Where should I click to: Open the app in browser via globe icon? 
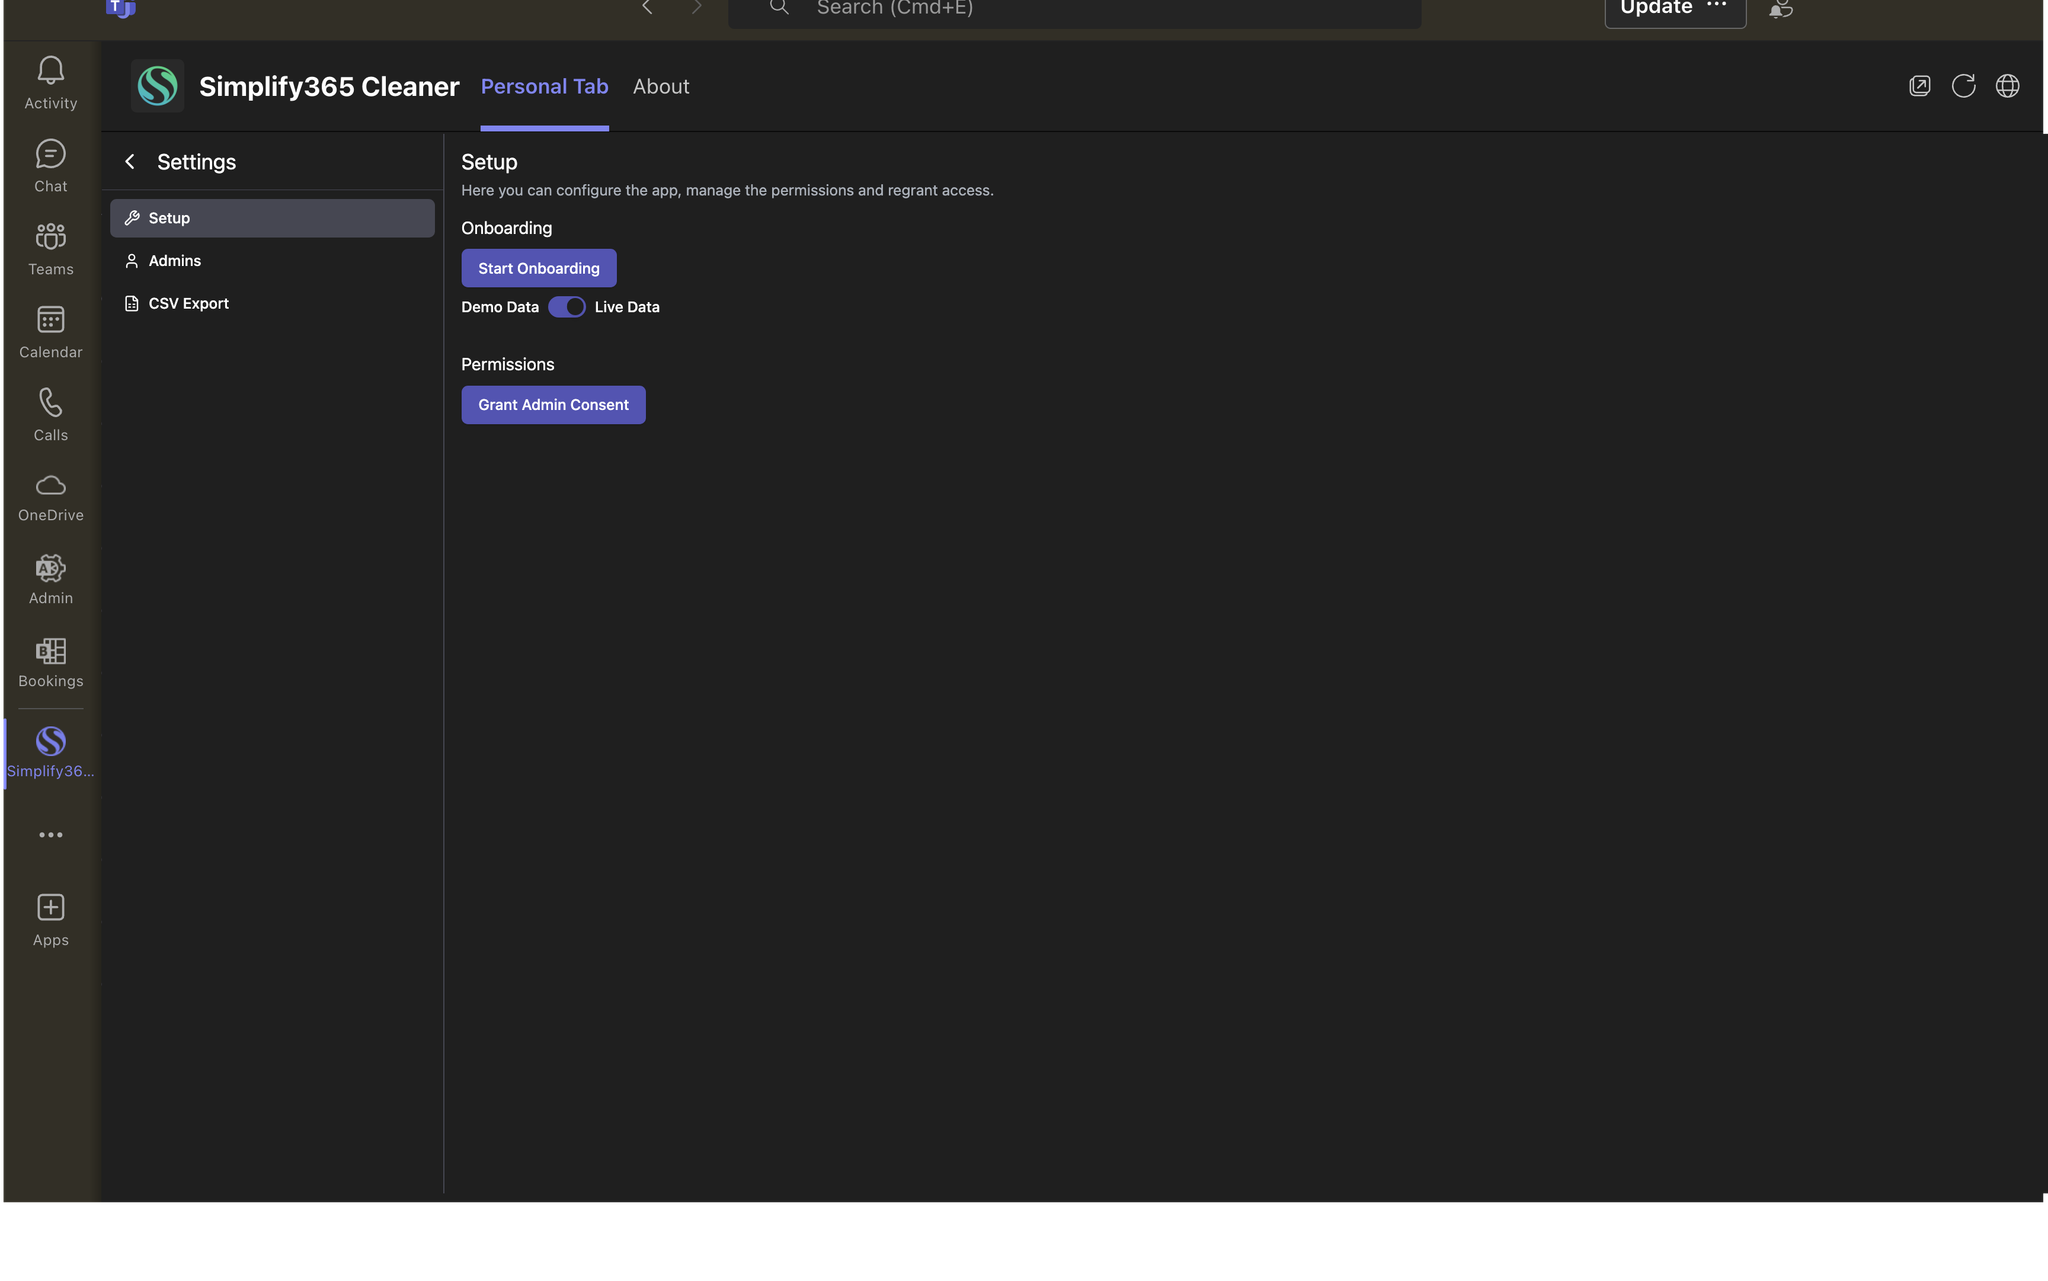coord(2007,86)
